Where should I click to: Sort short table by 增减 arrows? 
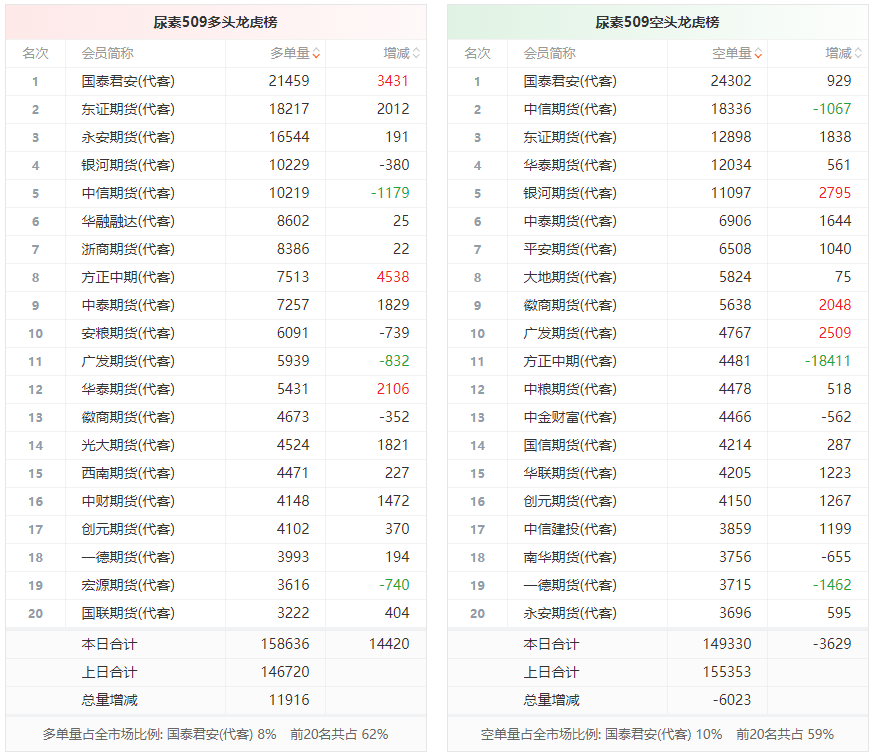tap(858, 54)
